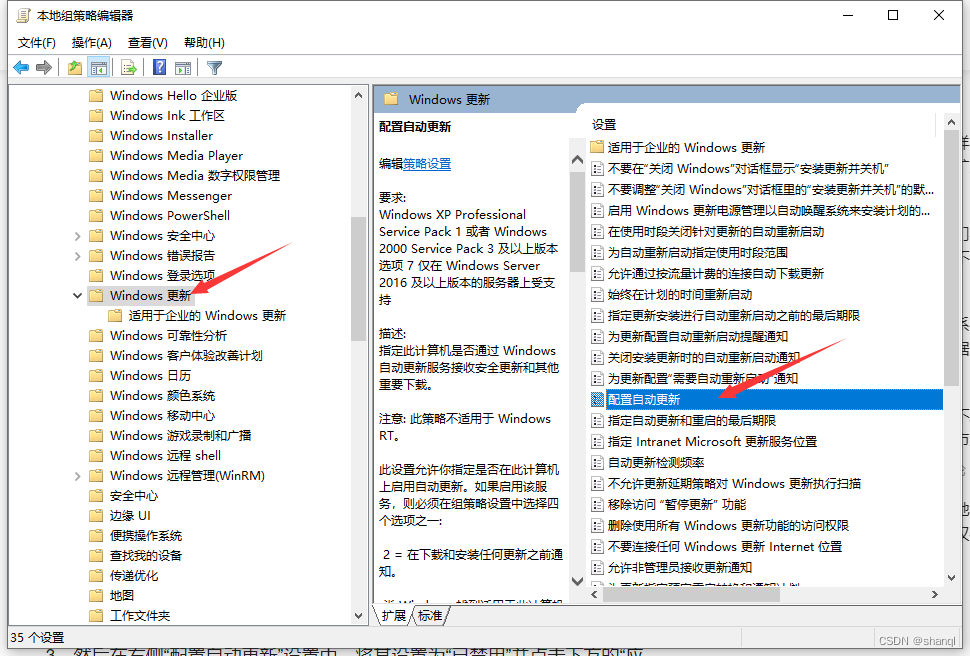The image size is (970, 656).
Task: Click the settings list horizontal scroll left arrow
Action: (x=594, y=594)
